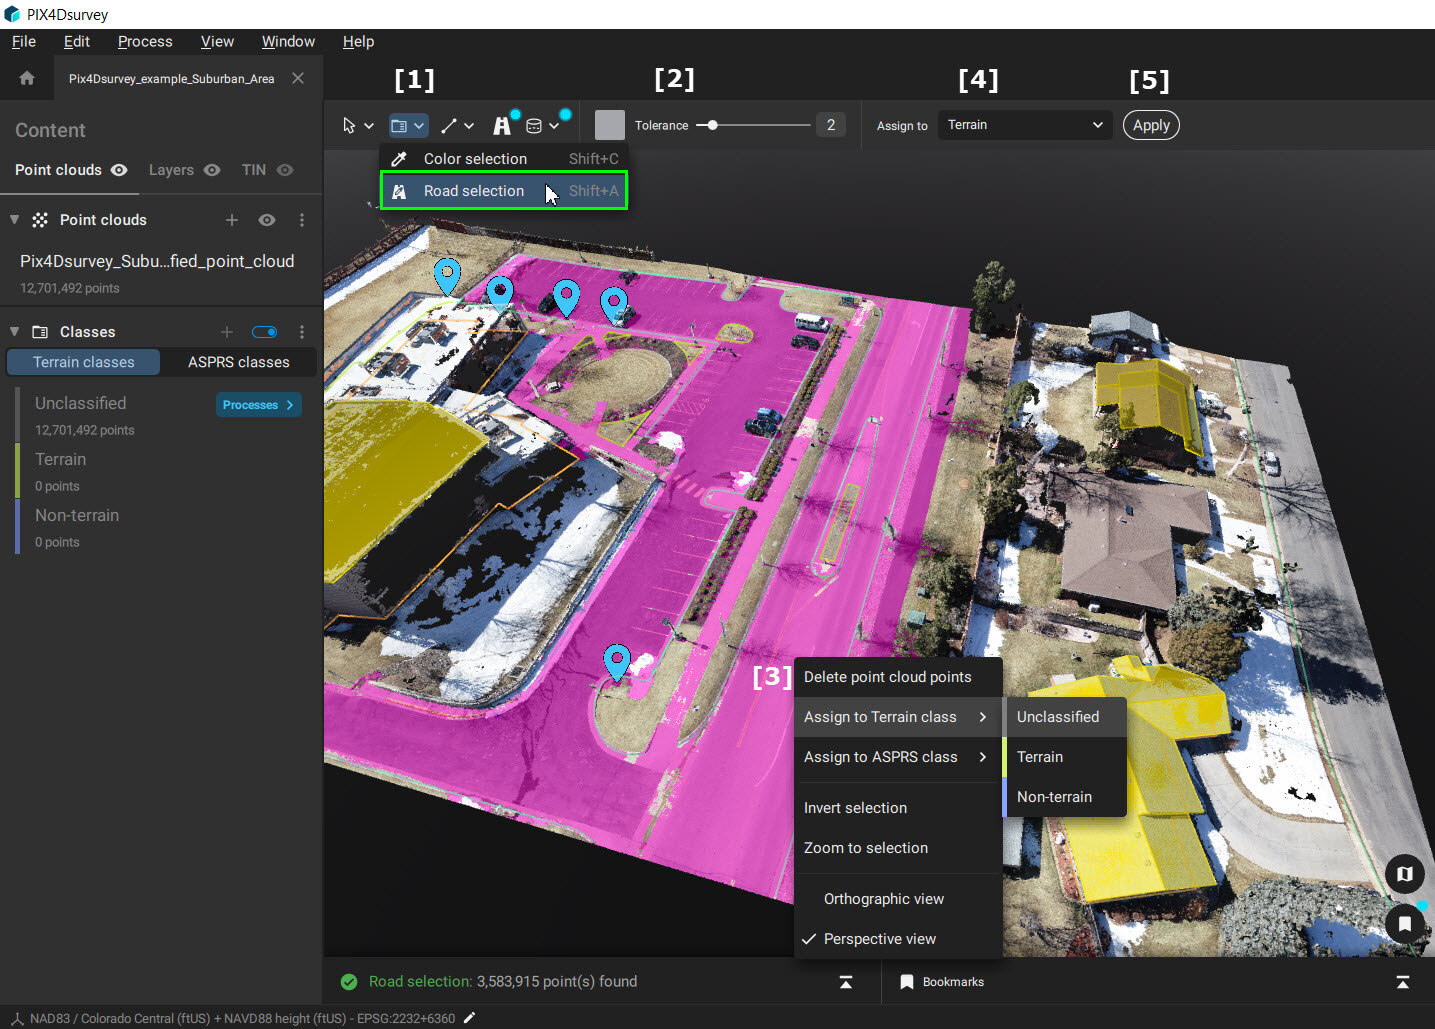Image resolution: width=1435 pixels, height=1029 pixels.
Task: Click the Home icon tab
Action: (27, 78)
